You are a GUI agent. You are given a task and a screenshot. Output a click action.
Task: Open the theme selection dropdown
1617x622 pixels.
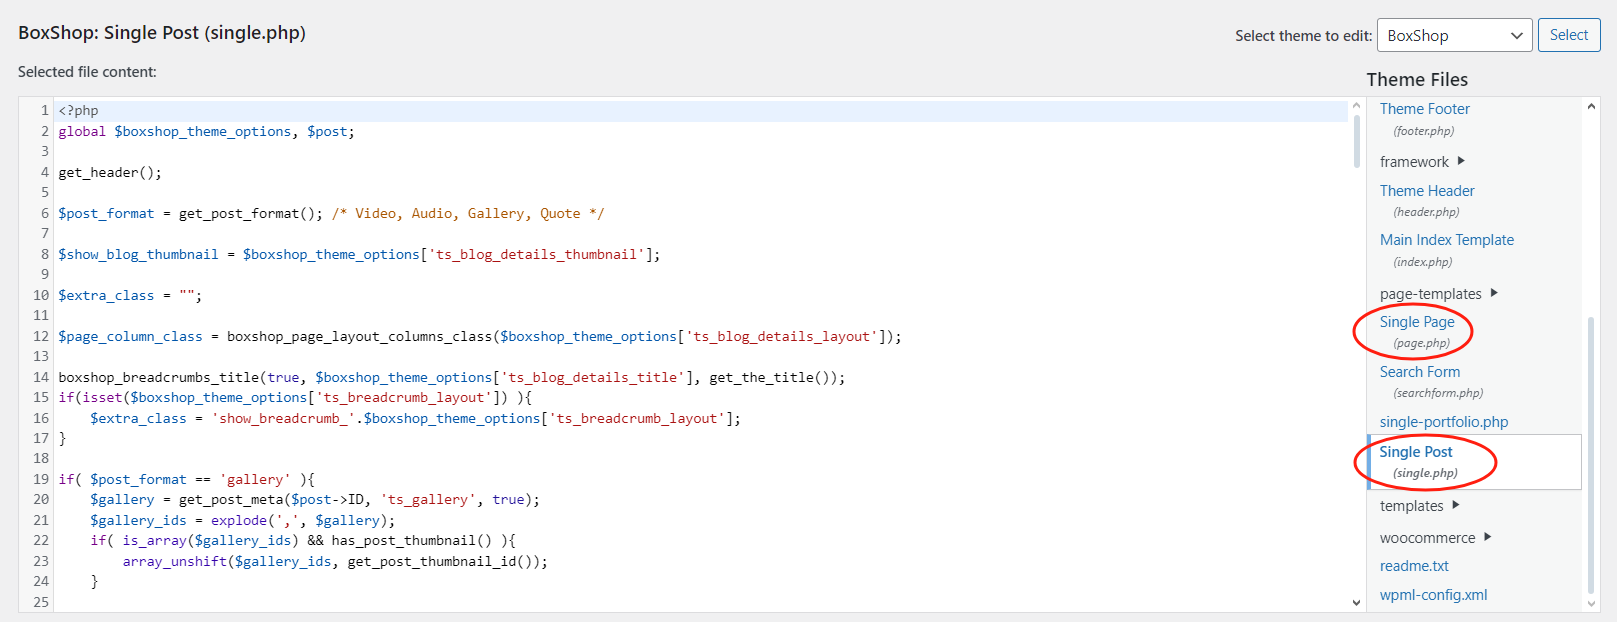pos(1454,35)
